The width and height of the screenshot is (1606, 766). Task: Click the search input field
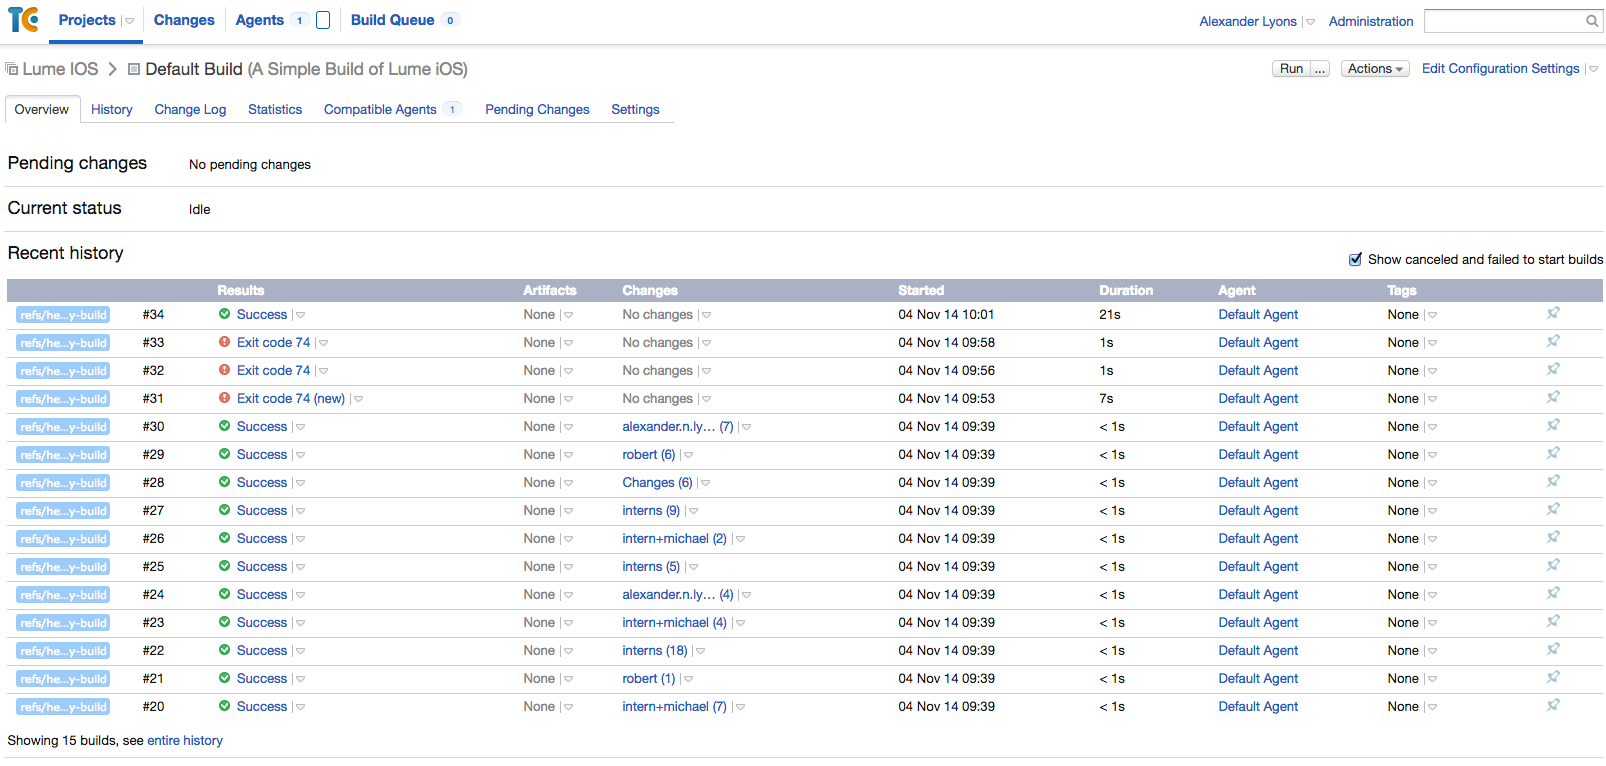[x=1504, y=21]
